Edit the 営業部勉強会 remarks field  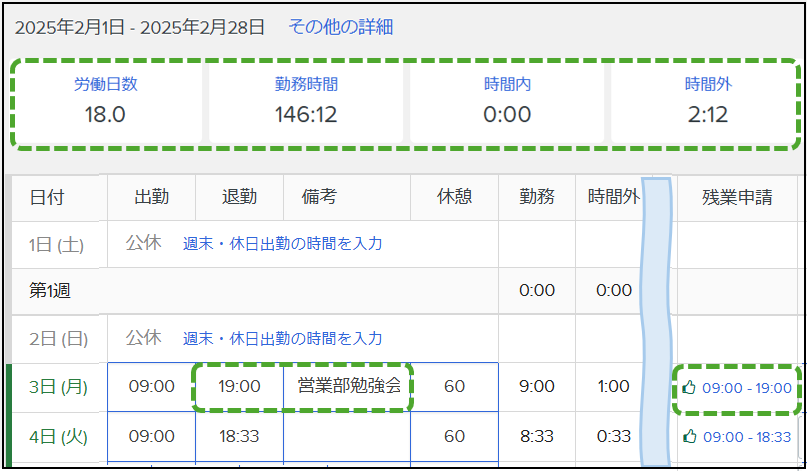pyautogui.click(x=347, y=387)
